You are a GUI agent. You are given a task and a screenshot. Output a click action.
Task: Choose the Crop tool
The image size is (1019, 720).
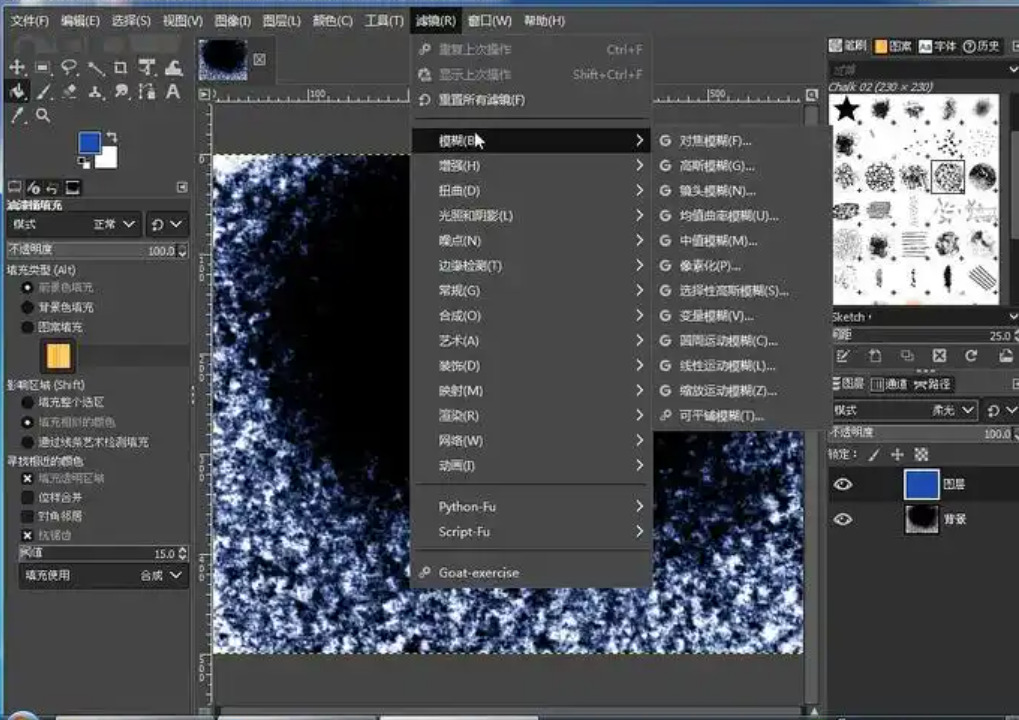(121, 68)
